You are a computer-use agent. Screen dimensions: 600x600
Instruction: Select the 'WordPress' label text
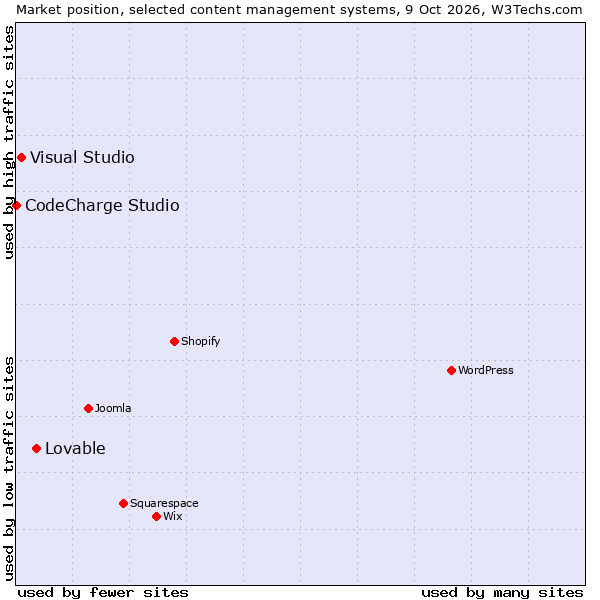click(x=486, y=370)
